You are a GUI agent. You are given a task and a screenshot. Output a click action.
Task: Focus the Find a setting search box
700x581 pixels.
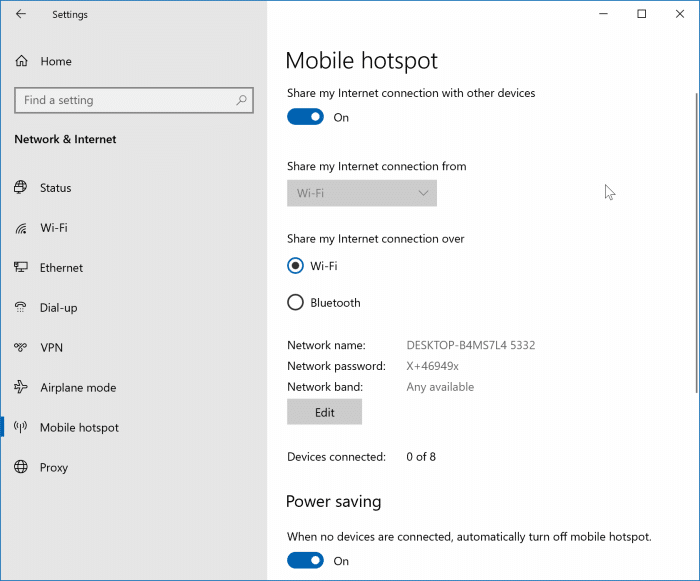(x=134, y=100)
